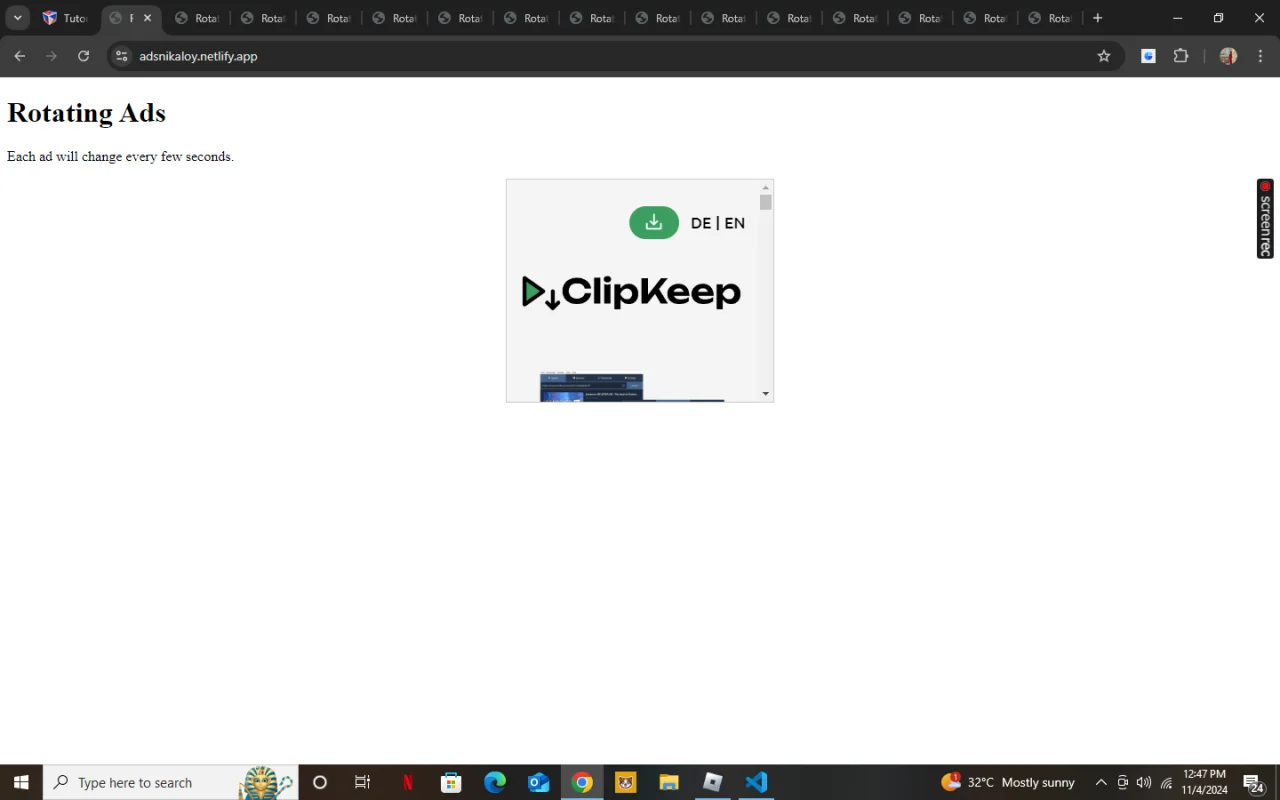This screenshot has height=800, width=1280.
Task: Launch Roblox from the taskbar
Action: click(713, 782)
